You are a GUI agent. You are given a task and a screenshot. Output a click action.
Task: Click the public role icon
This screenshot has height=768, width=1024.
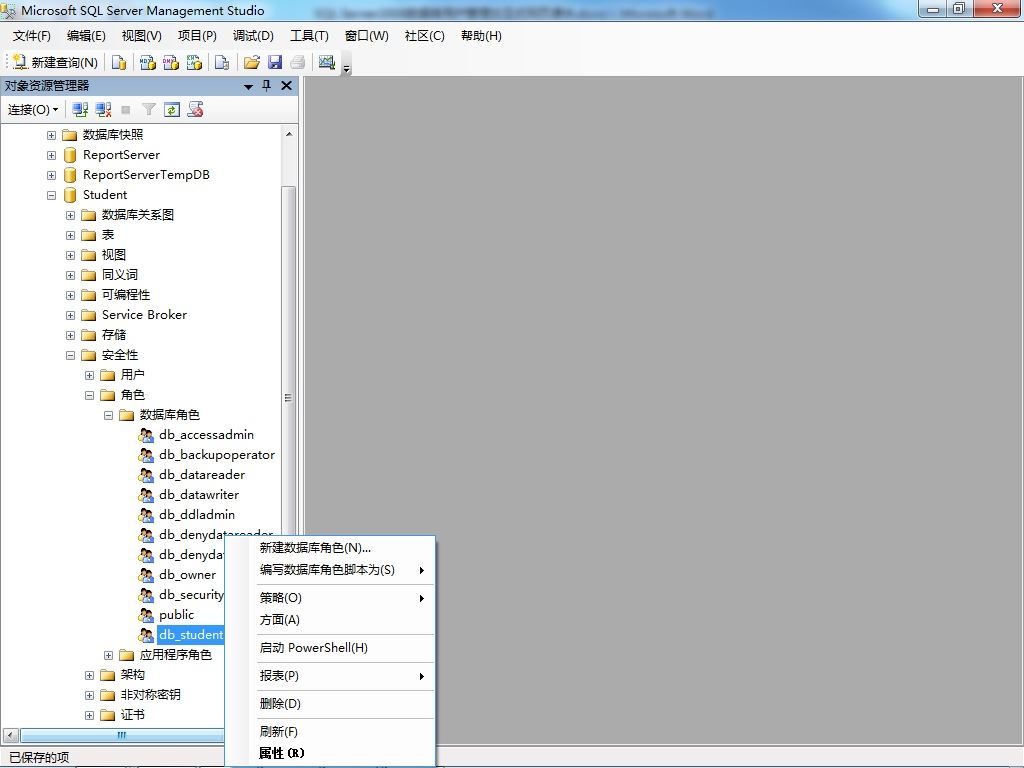146,615
